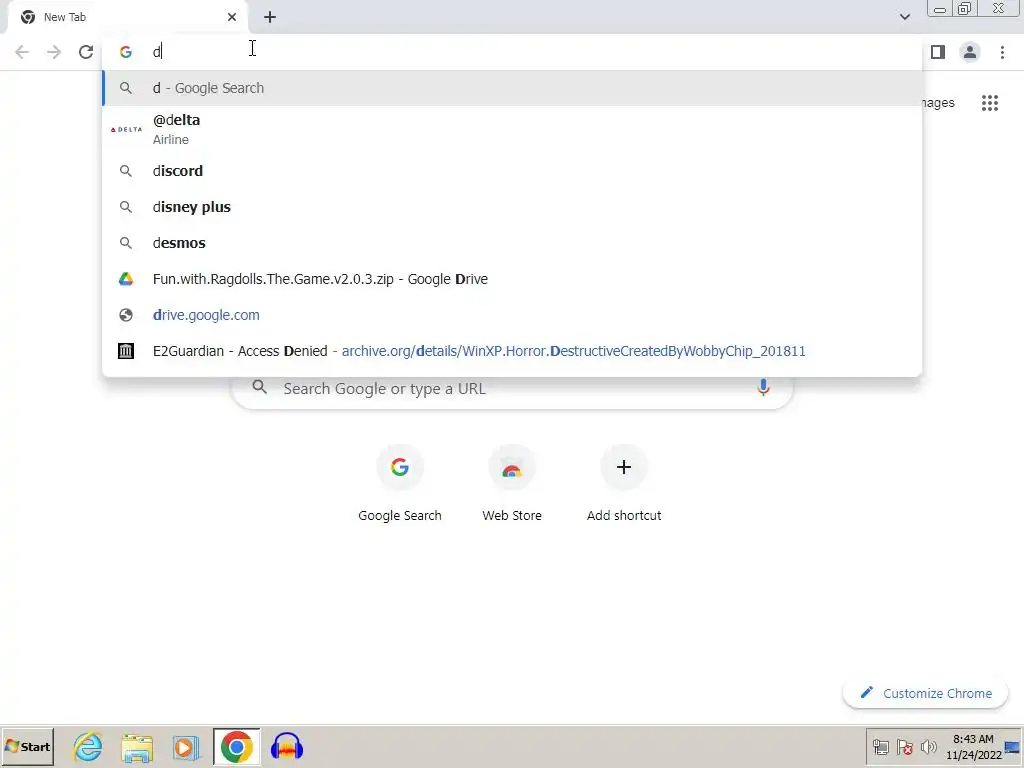1024x768 pixels.
Task: Click the 'Search Google or type a URL' box
Action: pyautogui.click(x=512, y=389)
